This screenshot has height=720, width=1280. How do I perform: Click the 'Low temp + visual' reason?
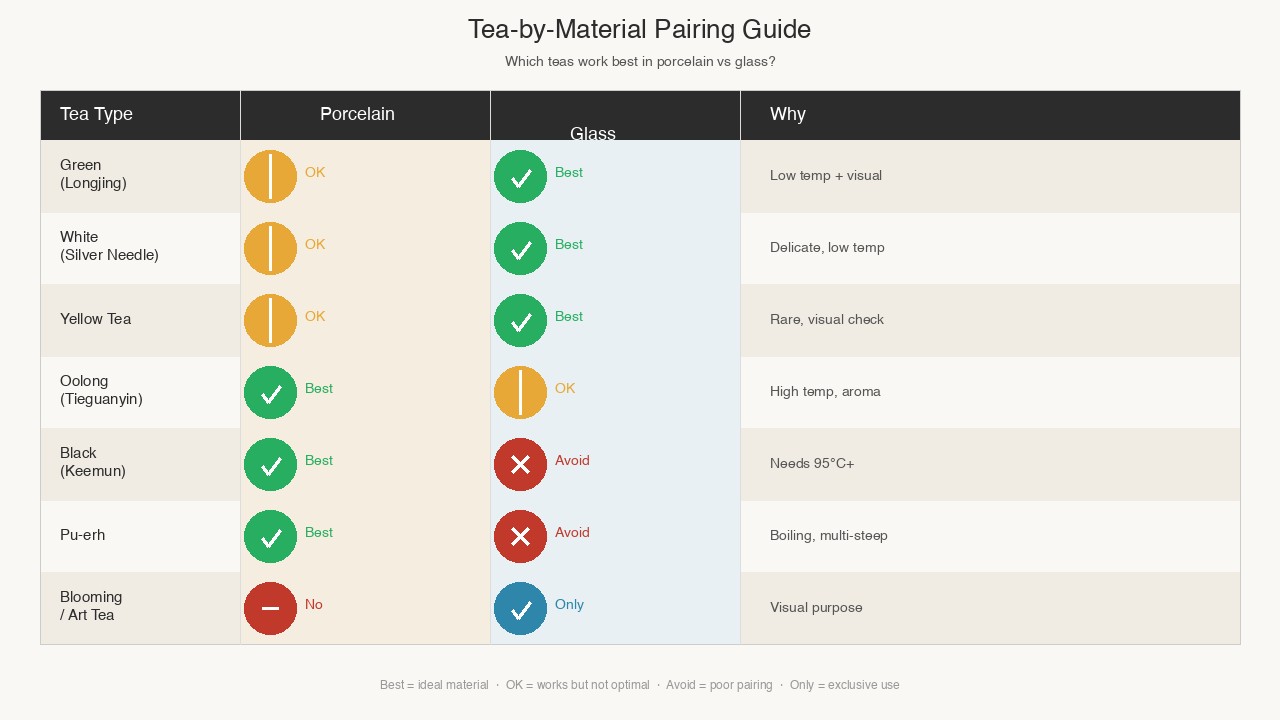[x=826, y=176]
